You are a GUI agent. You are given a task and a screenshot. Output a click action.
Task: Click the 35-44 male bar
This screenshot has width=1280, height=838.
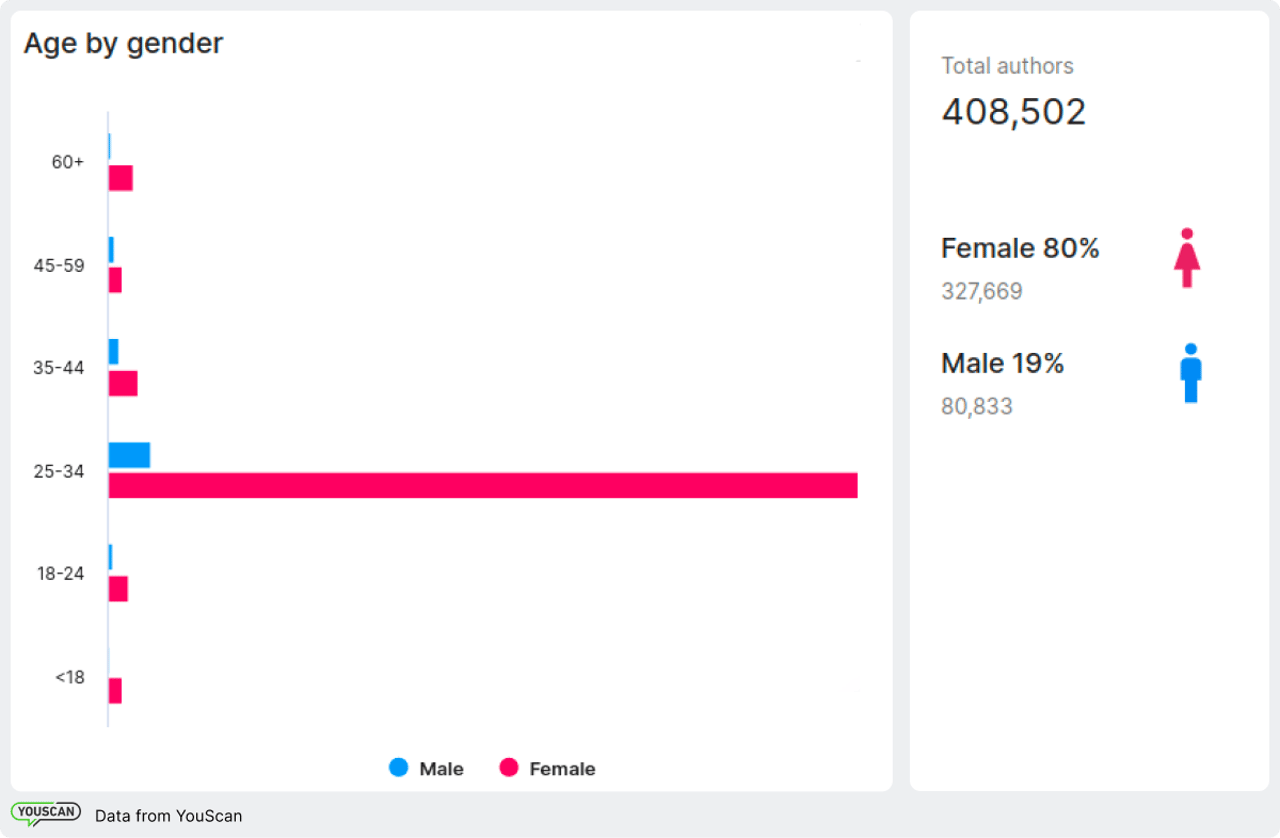(113, 351)
